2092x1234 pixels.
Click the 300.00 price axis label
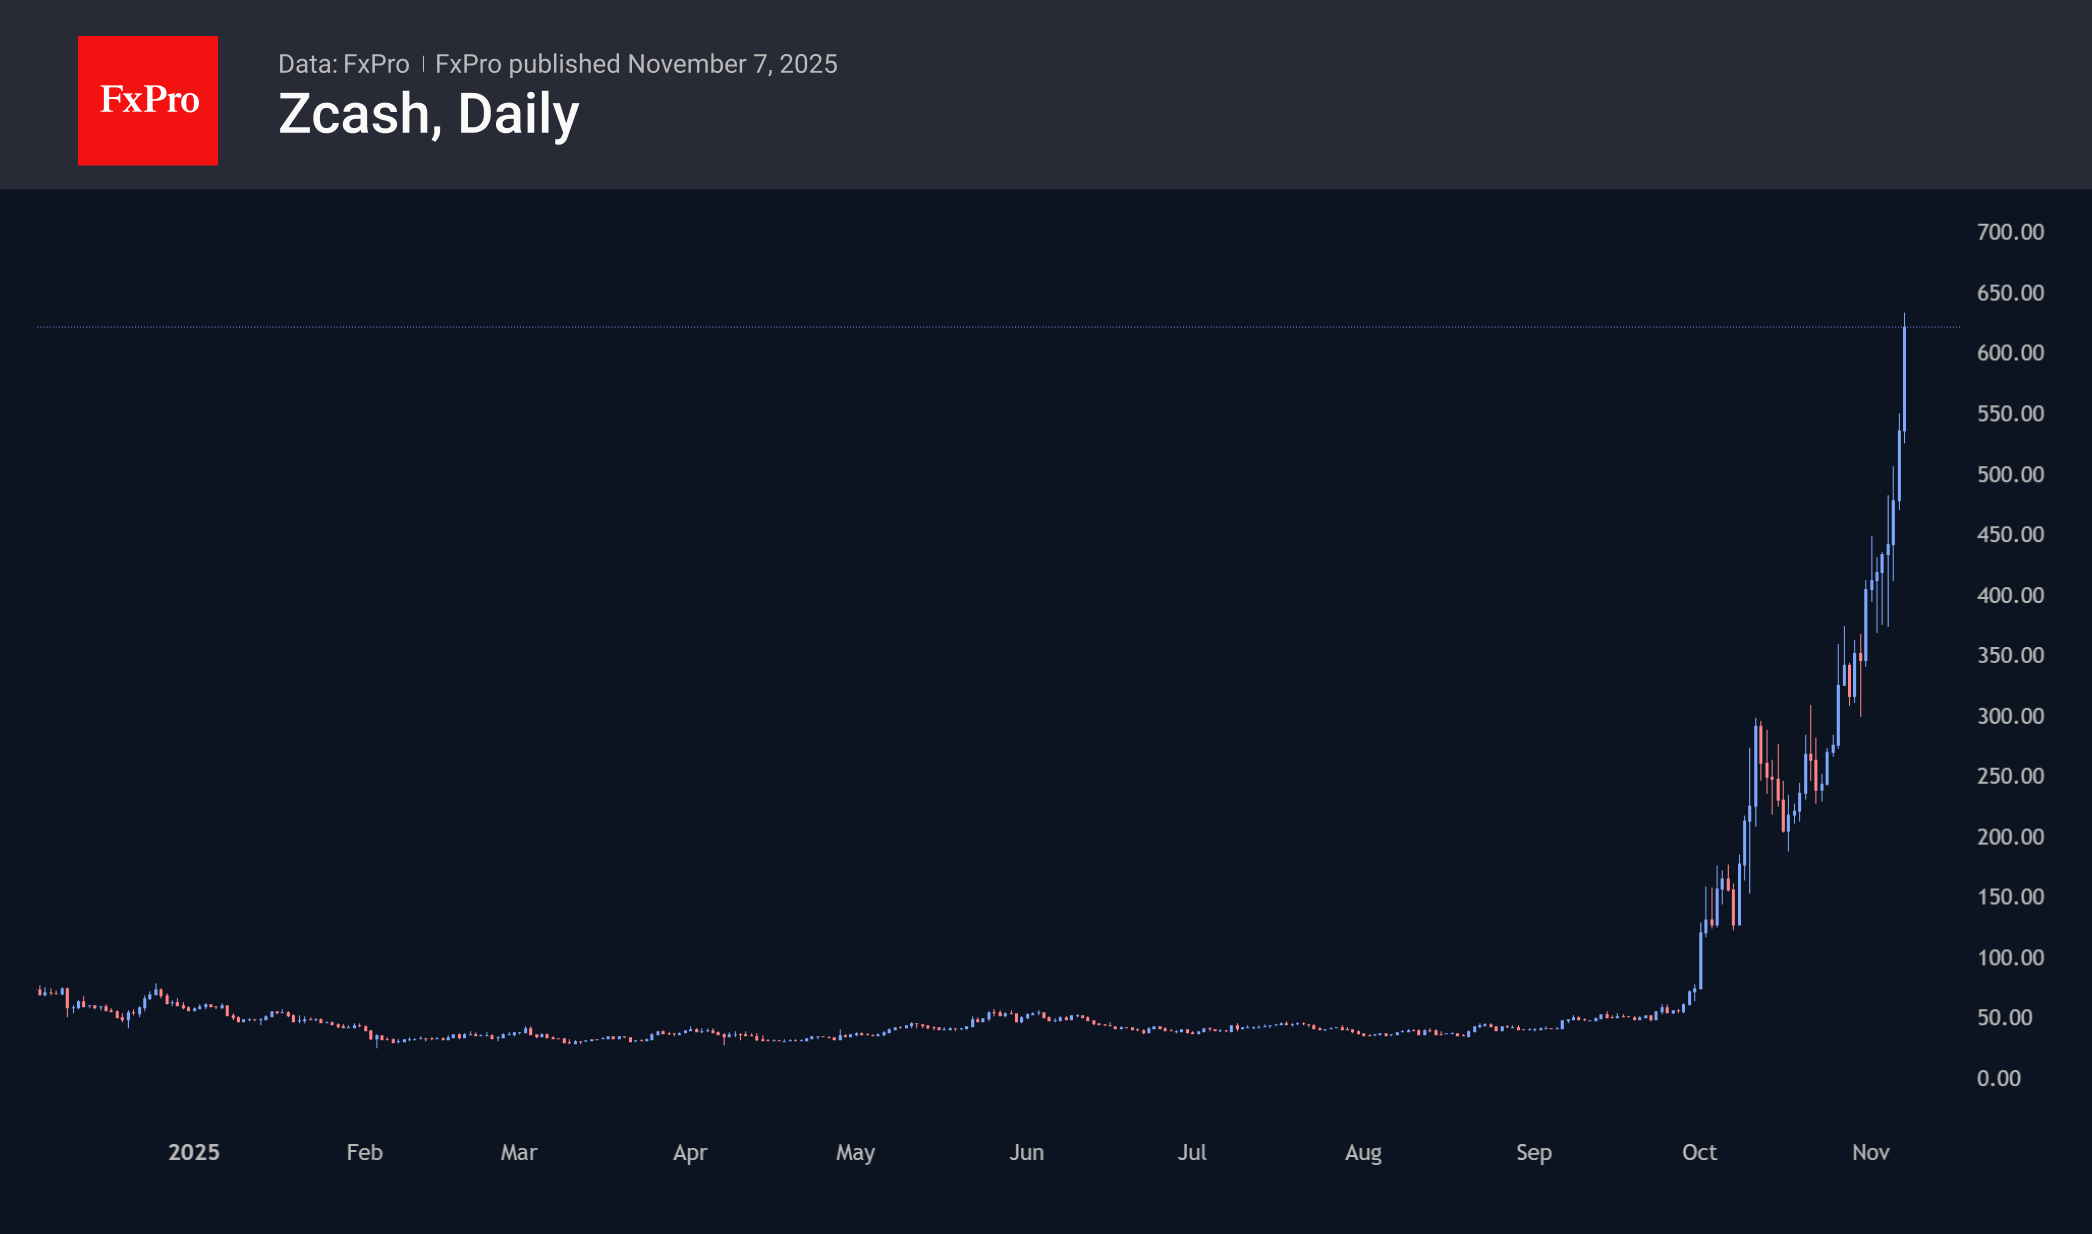(x=2010, y=716)
